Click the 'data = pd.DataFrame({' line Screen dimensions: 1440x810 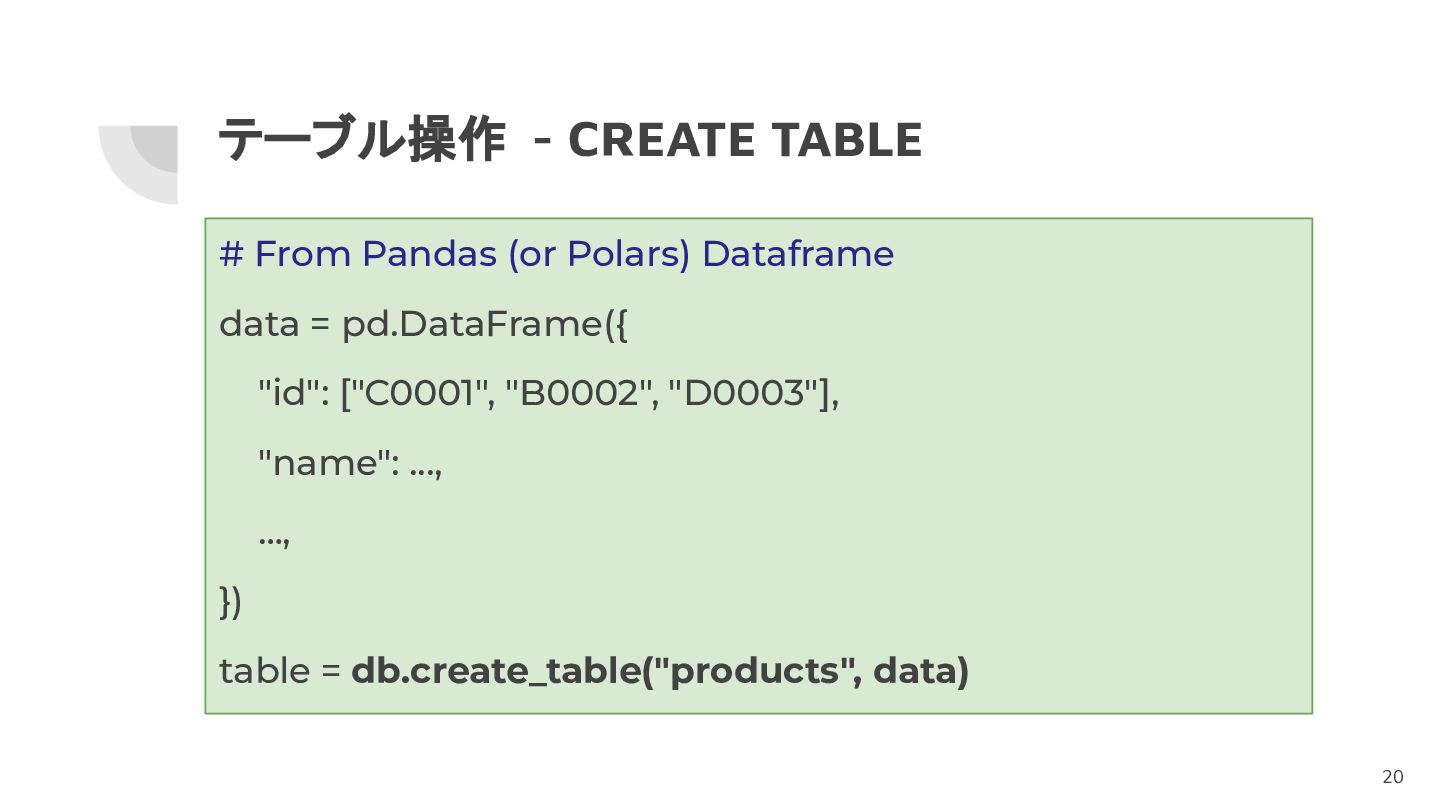click(x=424, y=324)
